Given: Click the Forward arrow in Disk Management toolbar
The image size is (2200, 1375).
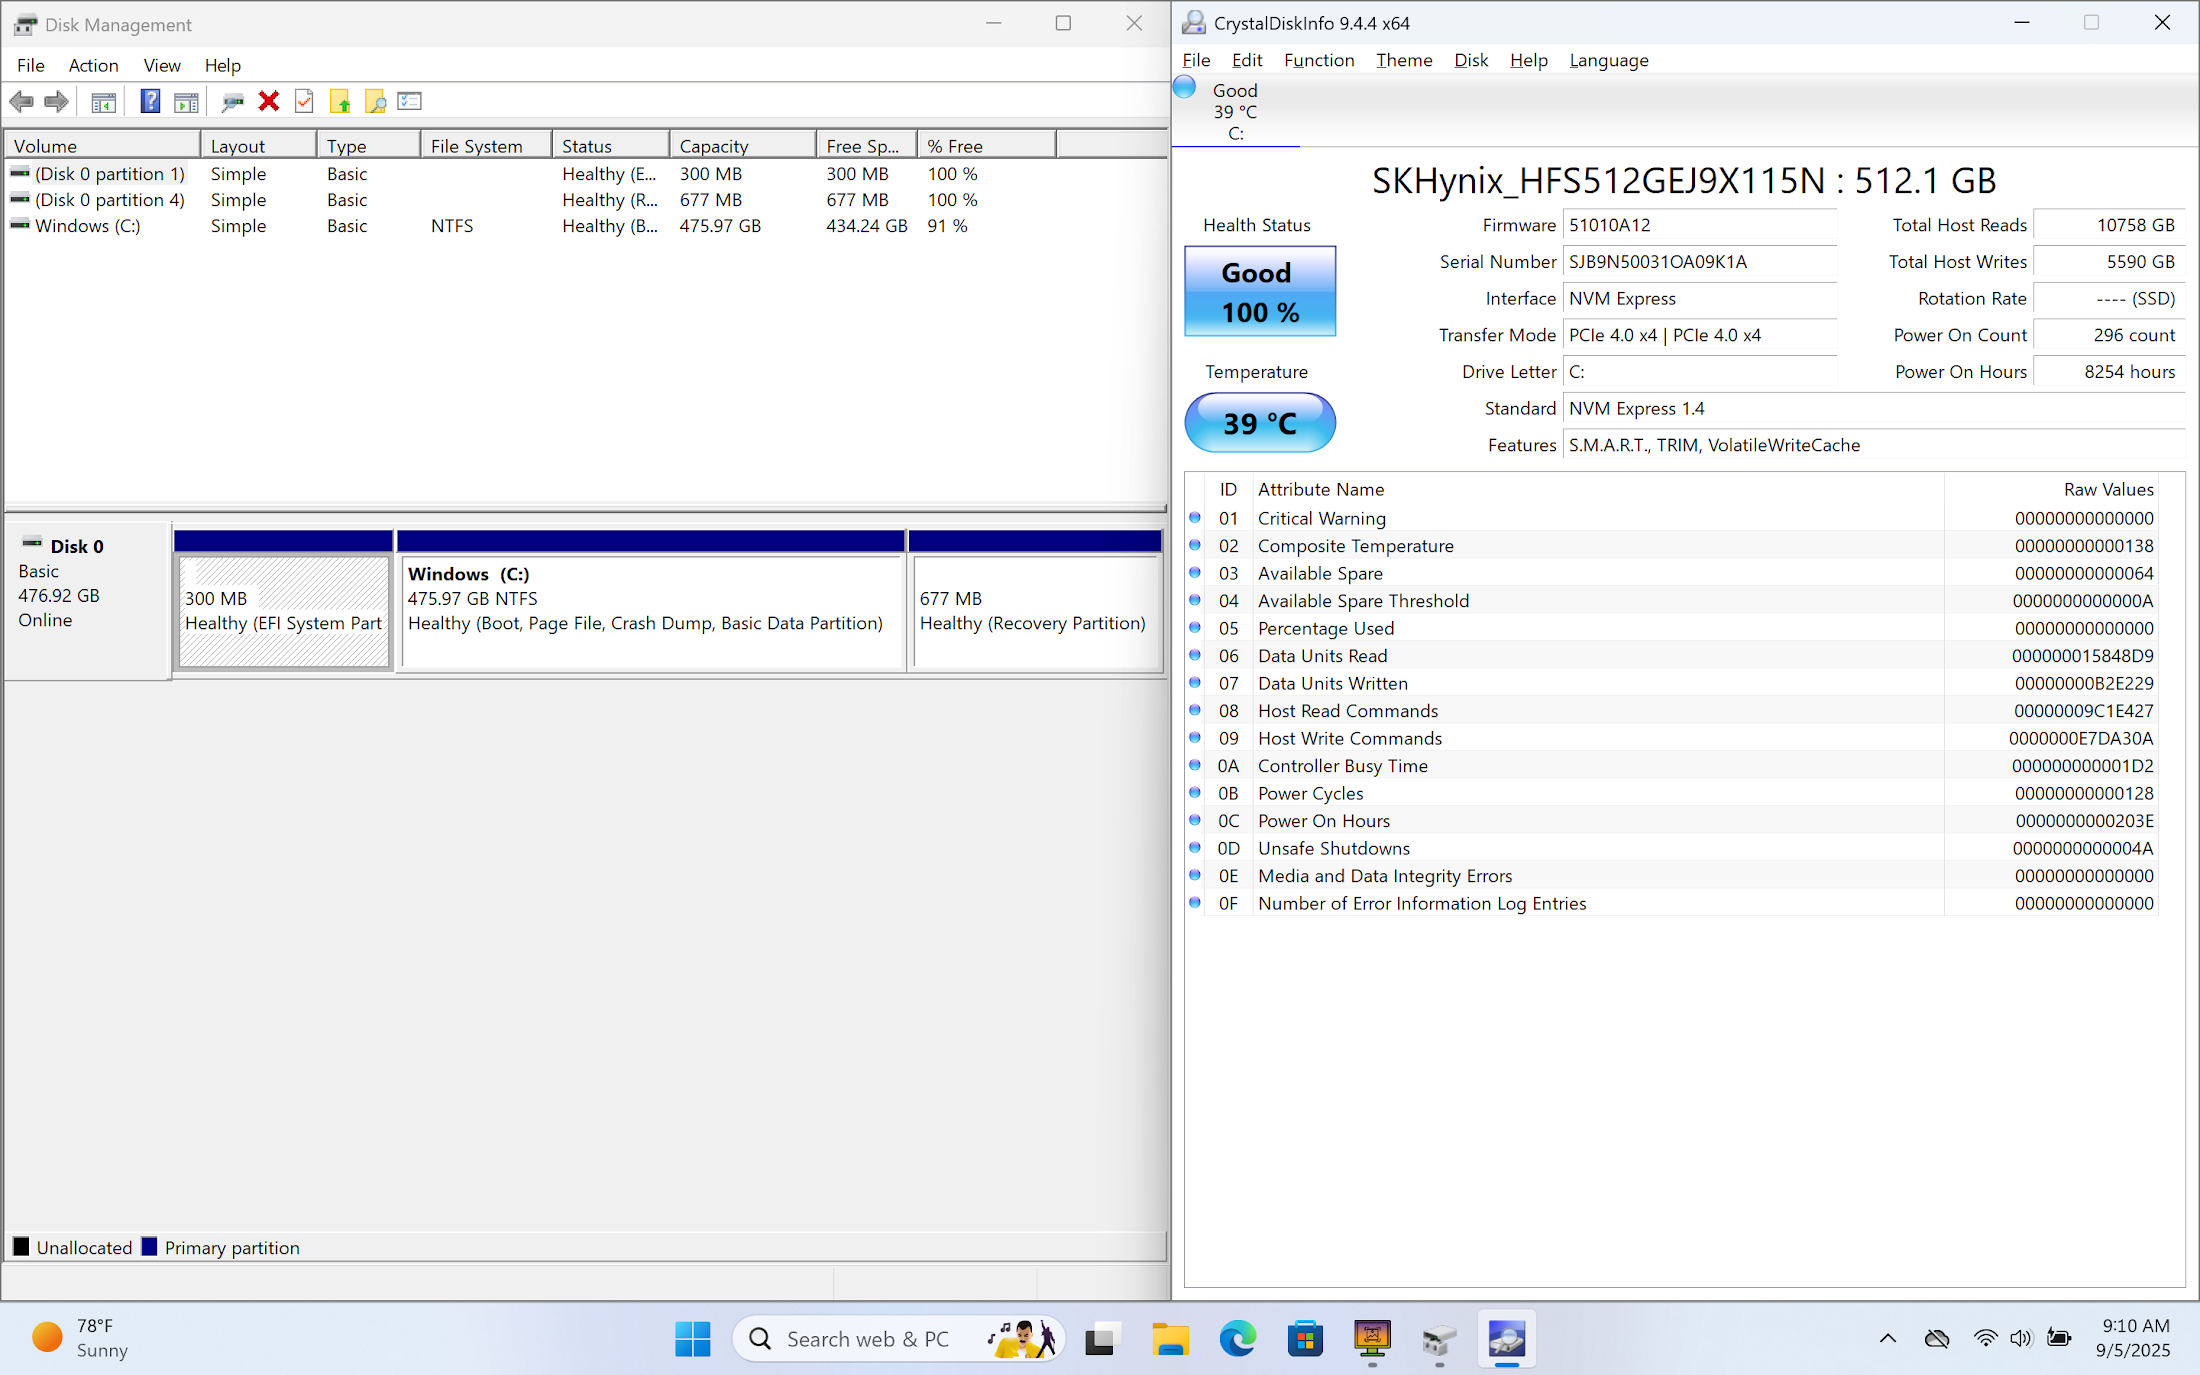Looking at the screenshot, I should tap(57, 101).
